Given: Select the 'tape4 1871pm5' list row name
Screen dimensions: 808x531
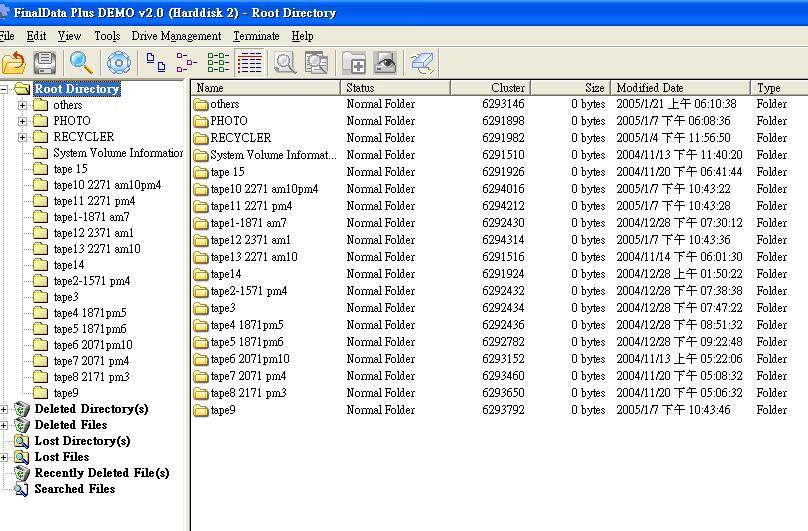Looking at the screenshot, I should pos(247,325).
